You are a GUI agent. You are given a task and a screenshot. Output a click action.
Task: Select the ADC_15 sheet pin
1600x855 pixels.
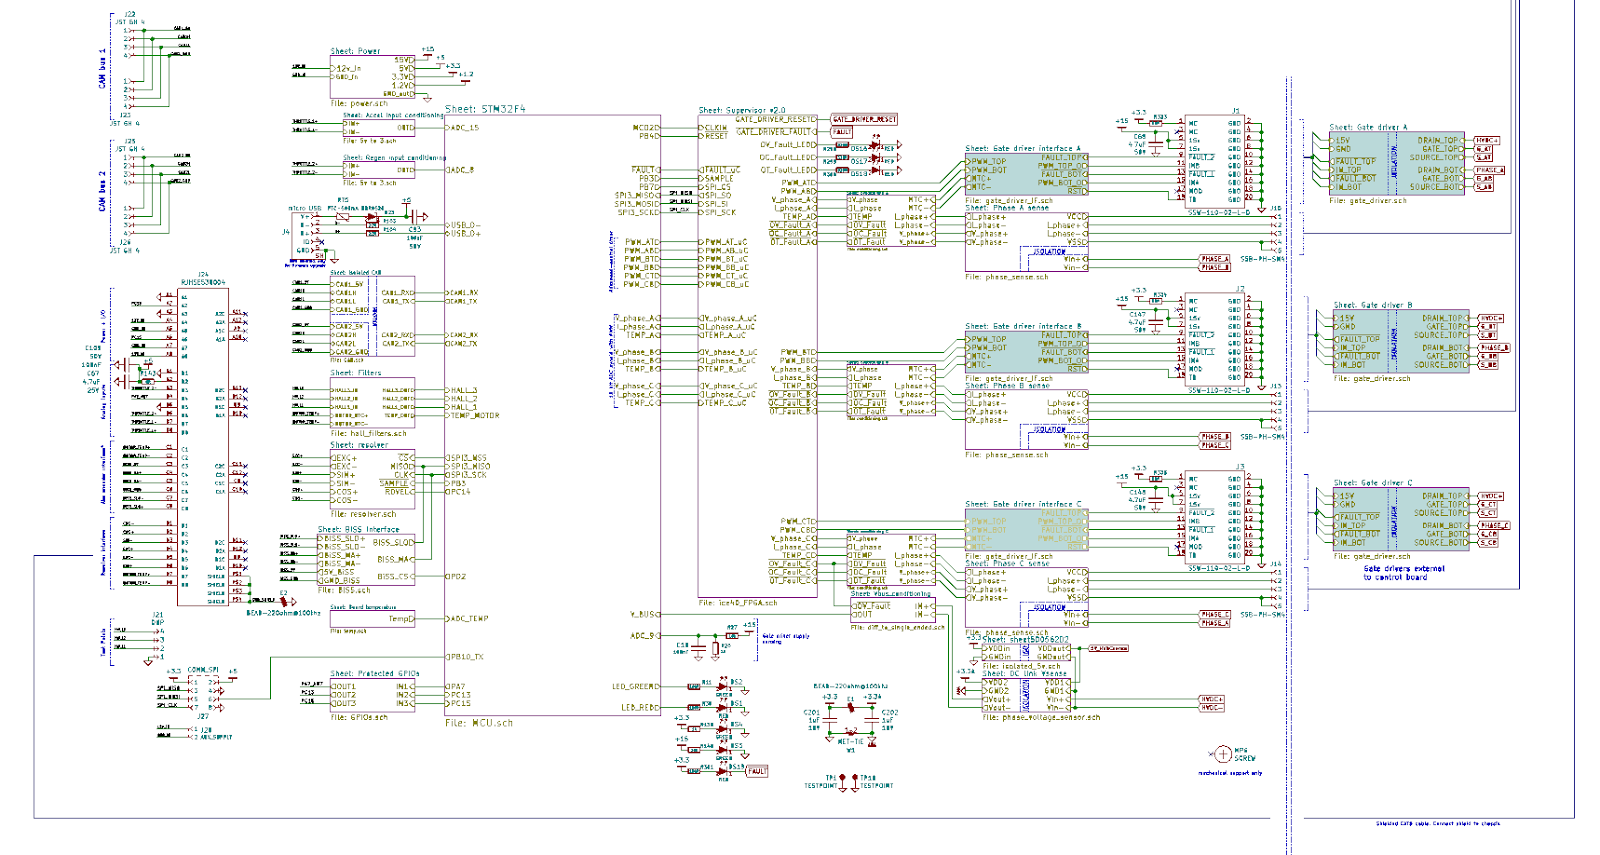pos(464,128)
